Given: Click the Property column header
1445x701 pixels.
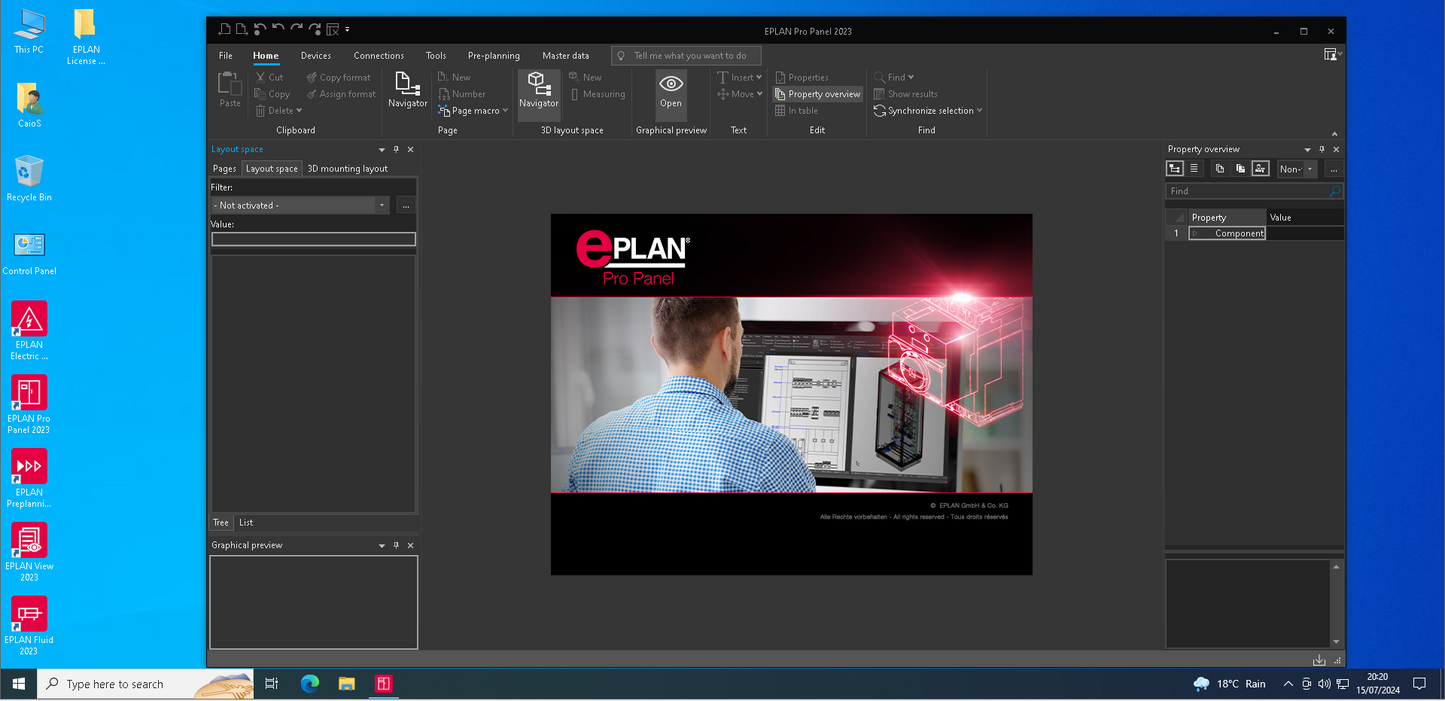Looking at the screenshot, I should (1227, 217).
